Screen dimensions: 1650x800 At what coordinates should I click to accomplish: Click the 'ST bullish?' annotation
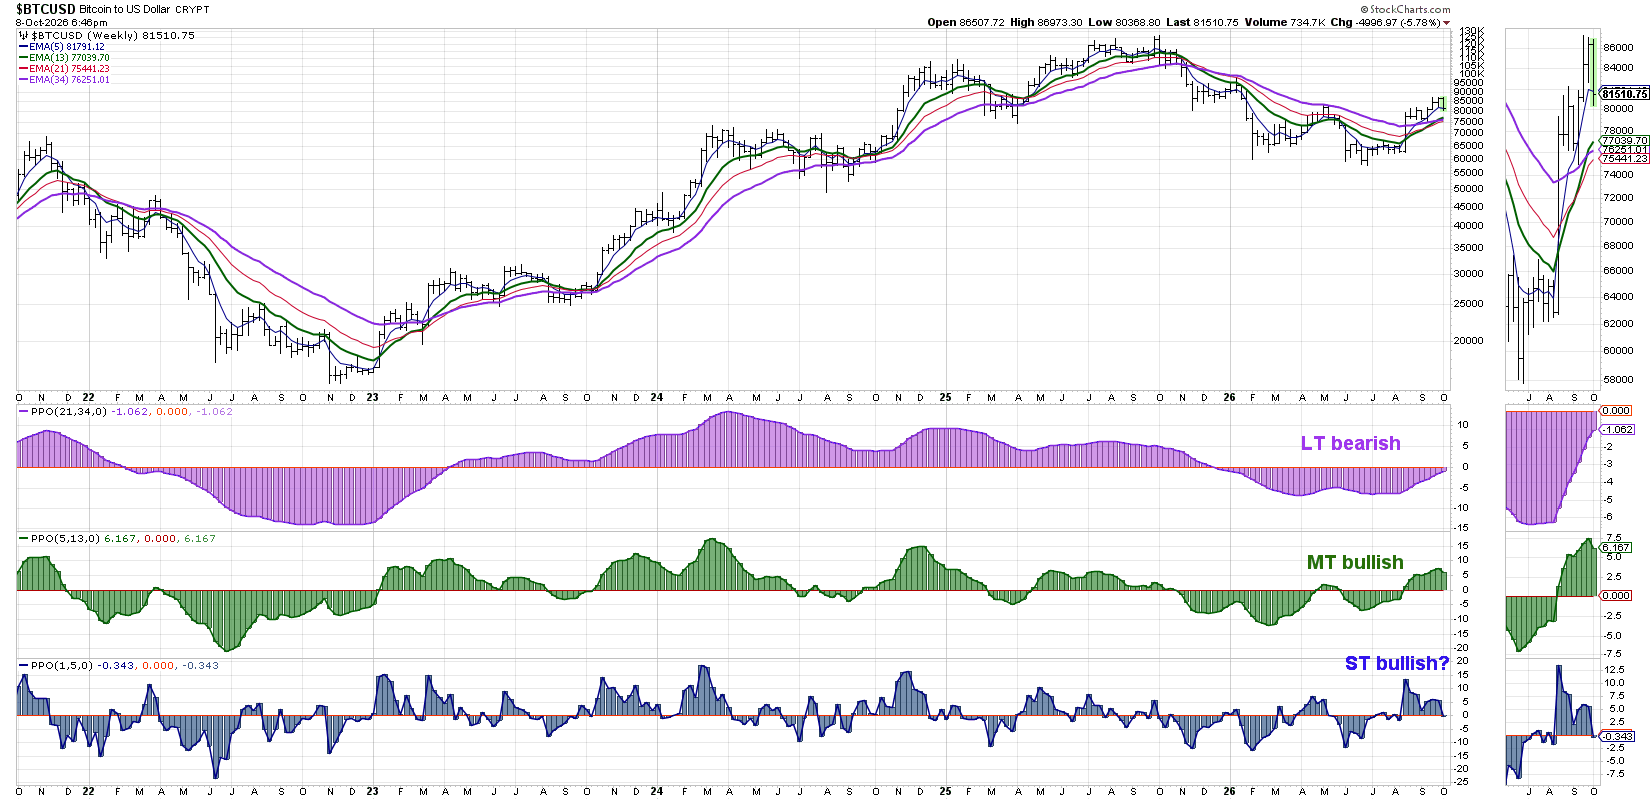1396,663
